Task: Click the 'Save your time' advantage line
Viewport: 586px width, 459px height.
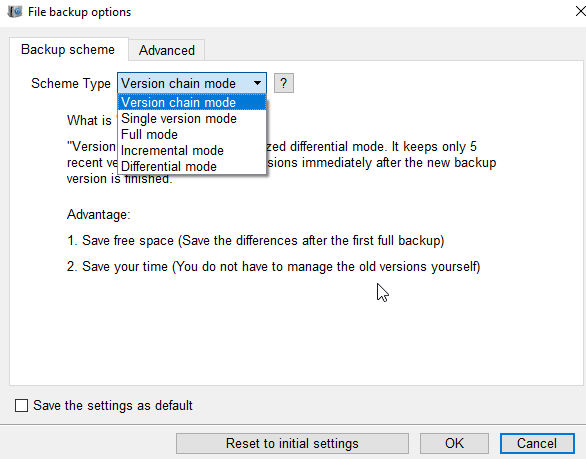Action: pos(274,267)
